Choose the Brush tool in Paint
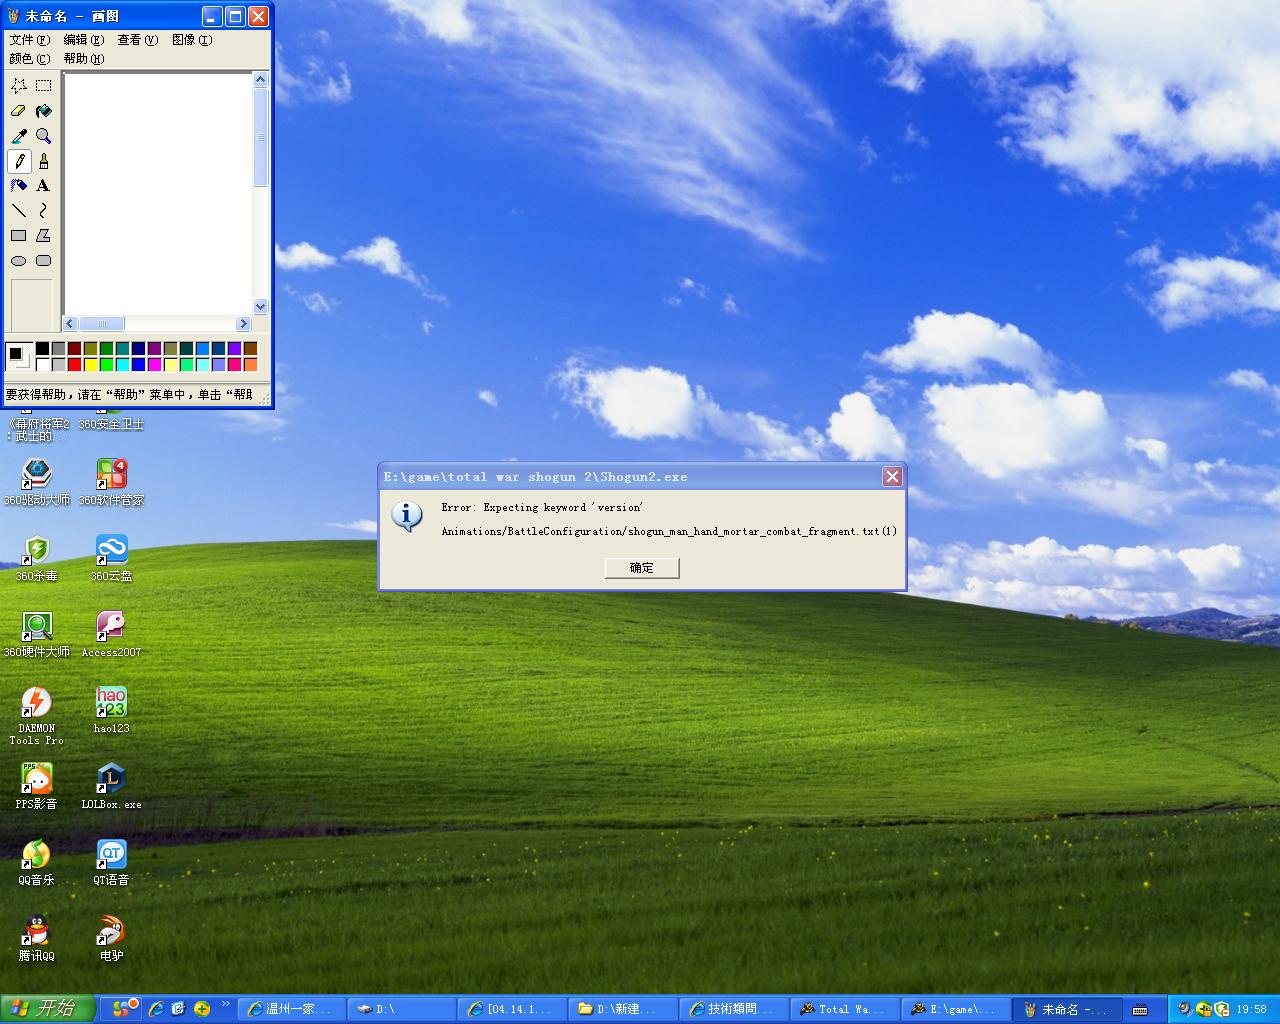The height and width of the screenshot is (1024, 1280). point(43,161)
